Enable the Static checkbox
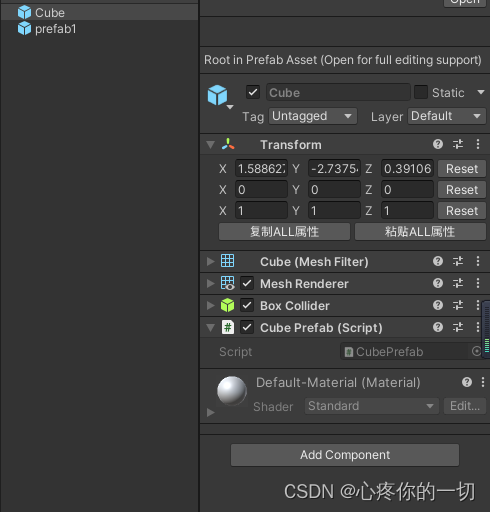The height and width of the screenshot is (512, 490). point(421,92)
